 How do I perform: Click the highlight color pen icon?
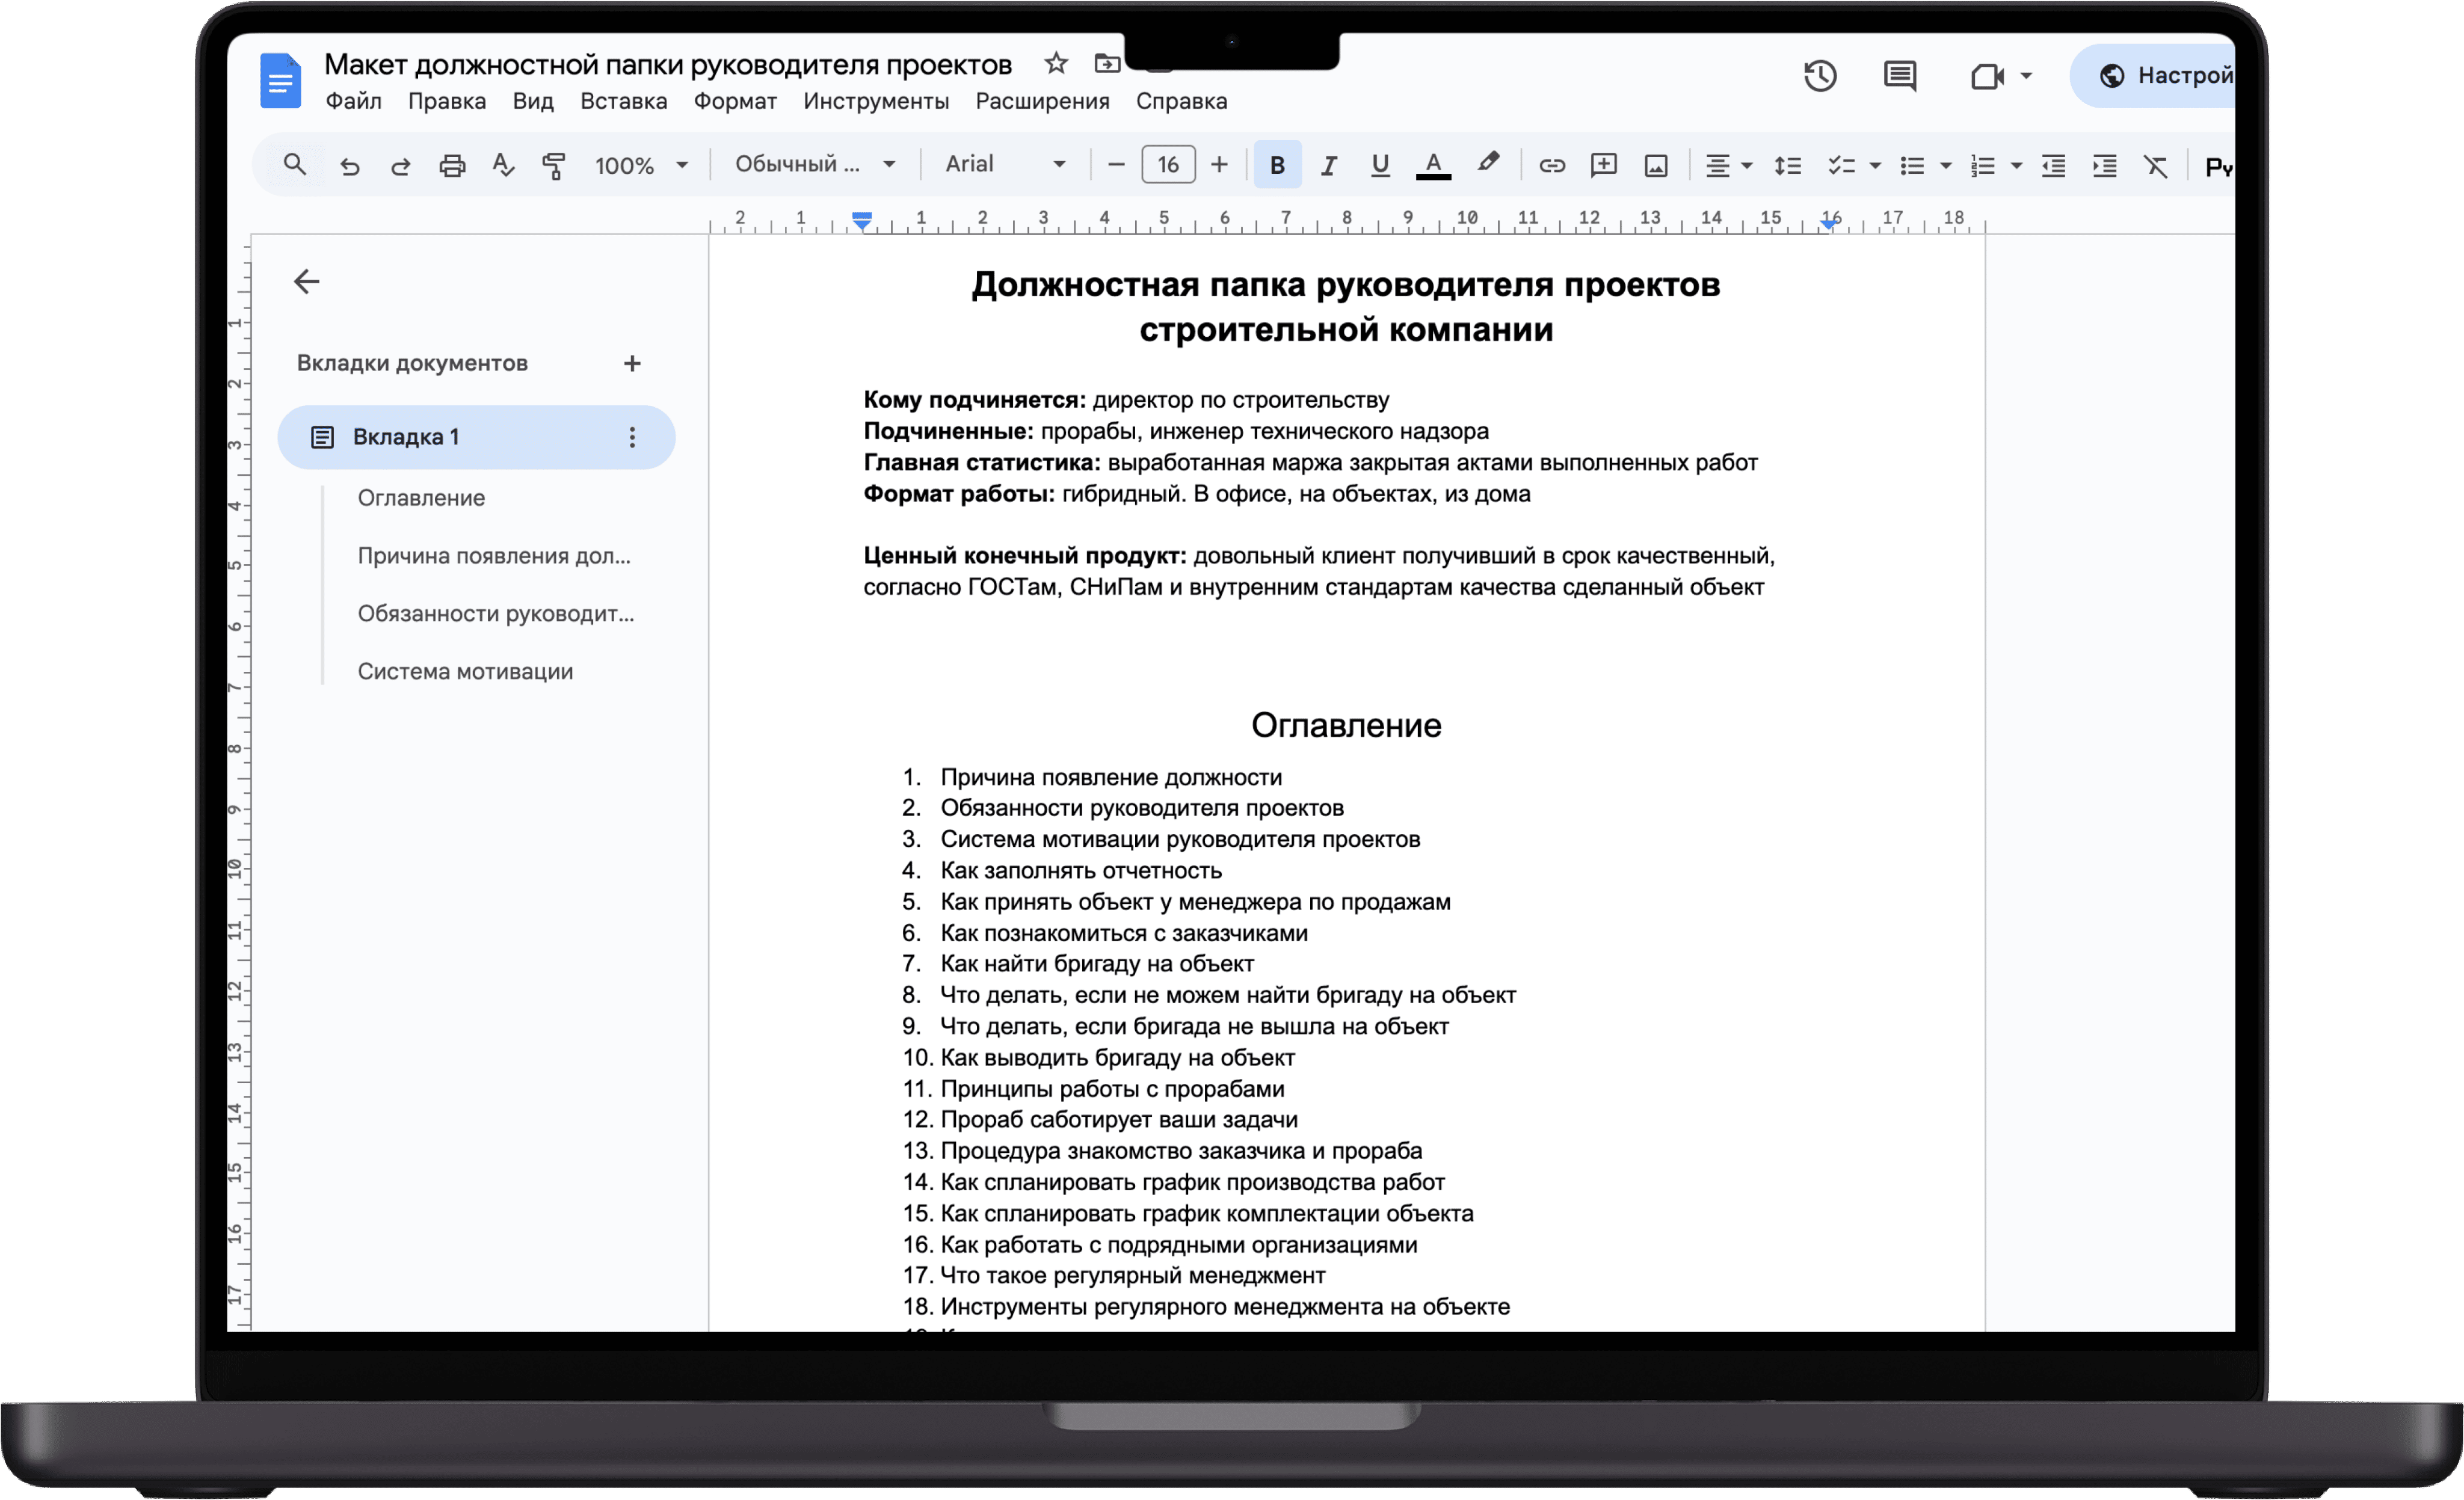point(1487,163)
